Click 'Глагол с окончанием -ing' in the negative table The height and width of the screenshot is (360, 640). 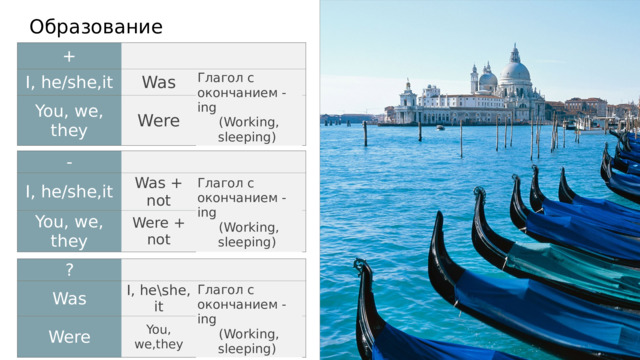pyautogui.click(x=242, y=198)
